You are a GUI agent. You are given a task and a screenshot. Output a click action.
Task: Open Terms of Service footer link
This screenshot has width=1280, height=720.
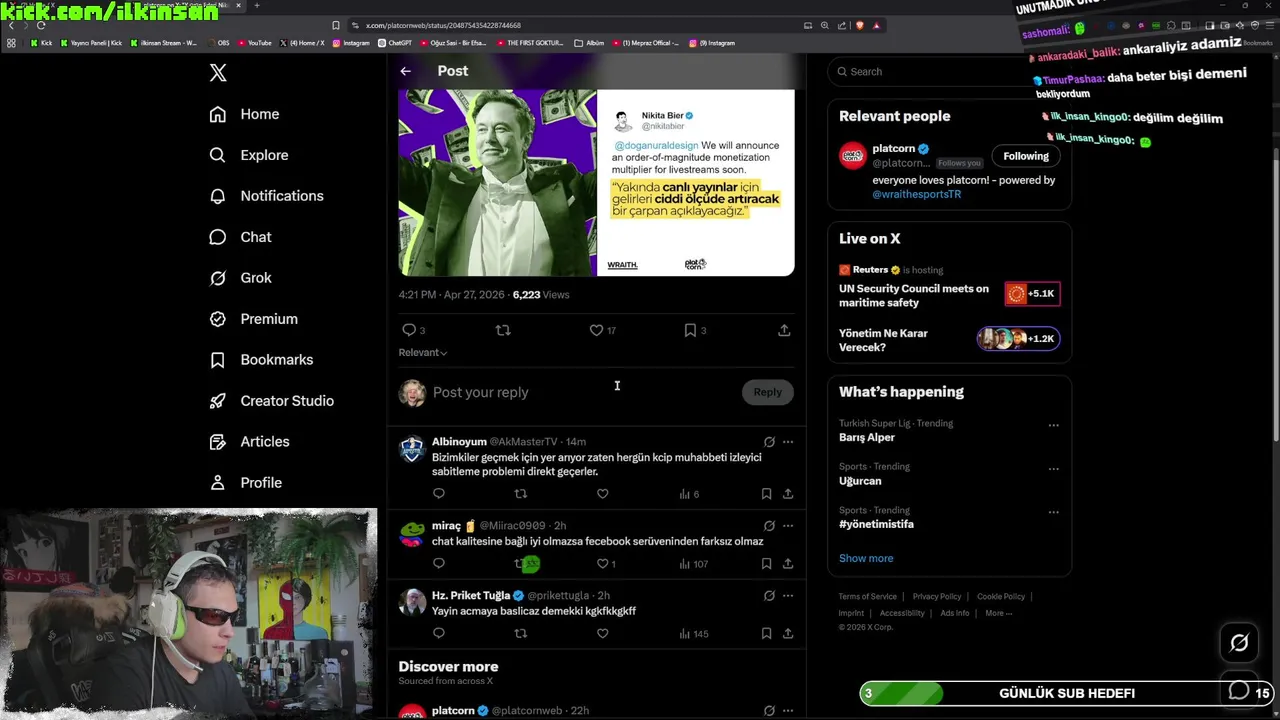point(868,597)
